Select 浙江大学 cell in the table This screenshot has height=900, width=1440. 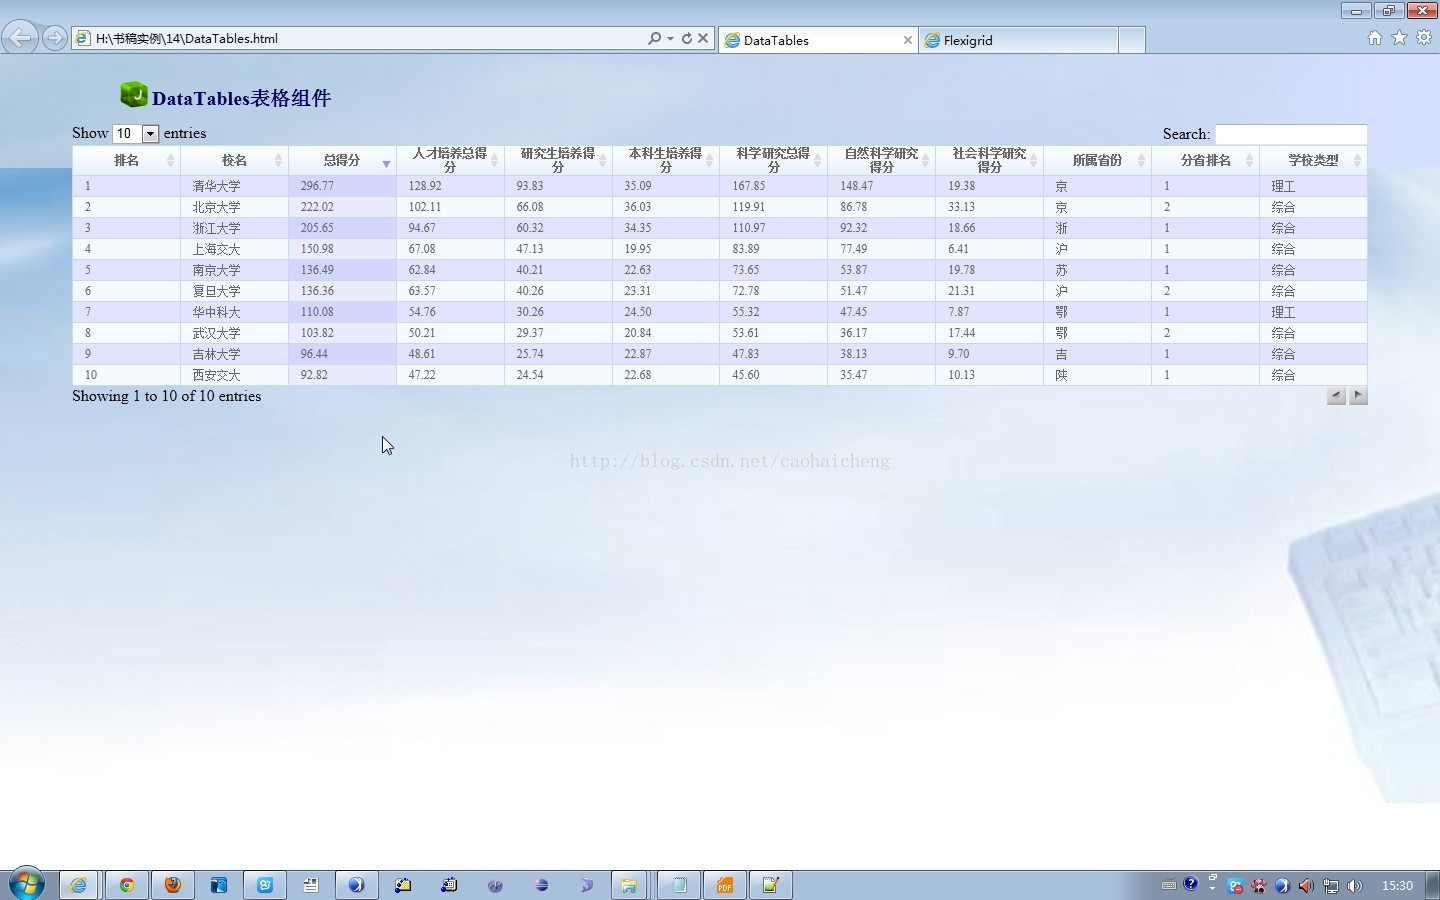tap(234, 228)
